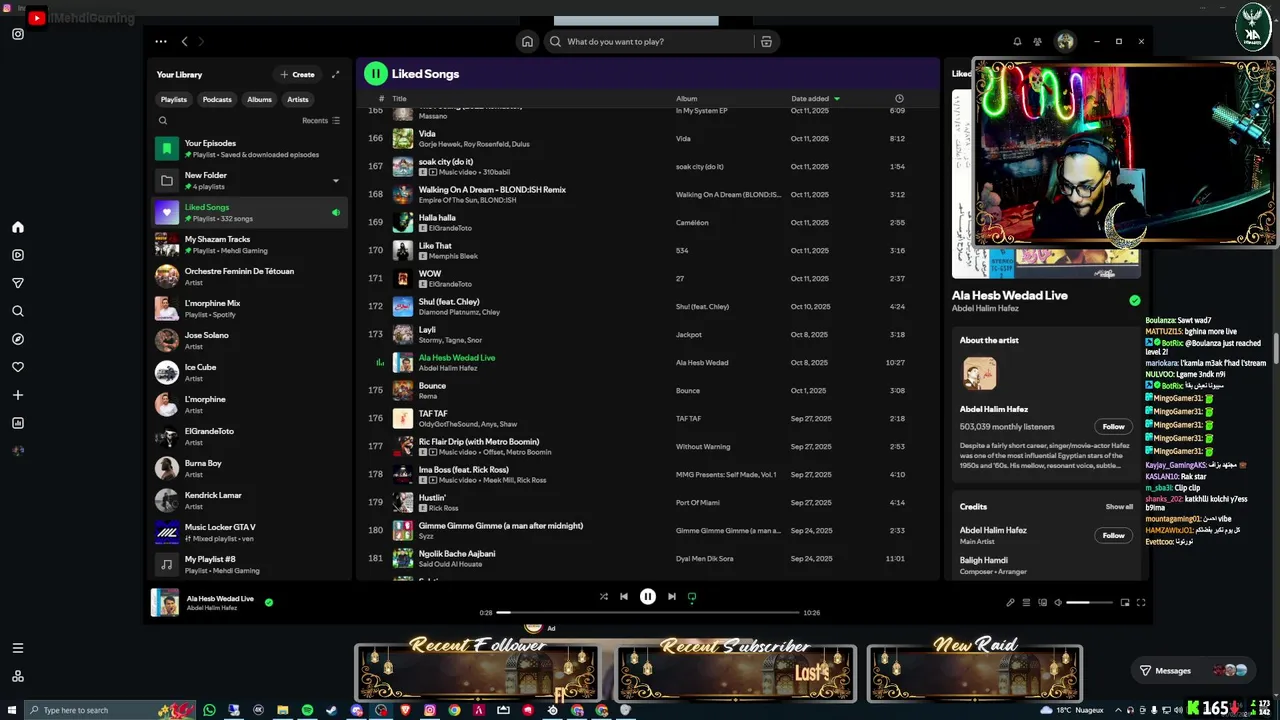Search within Your Library
1280x720 pixels.
(163, 121)
